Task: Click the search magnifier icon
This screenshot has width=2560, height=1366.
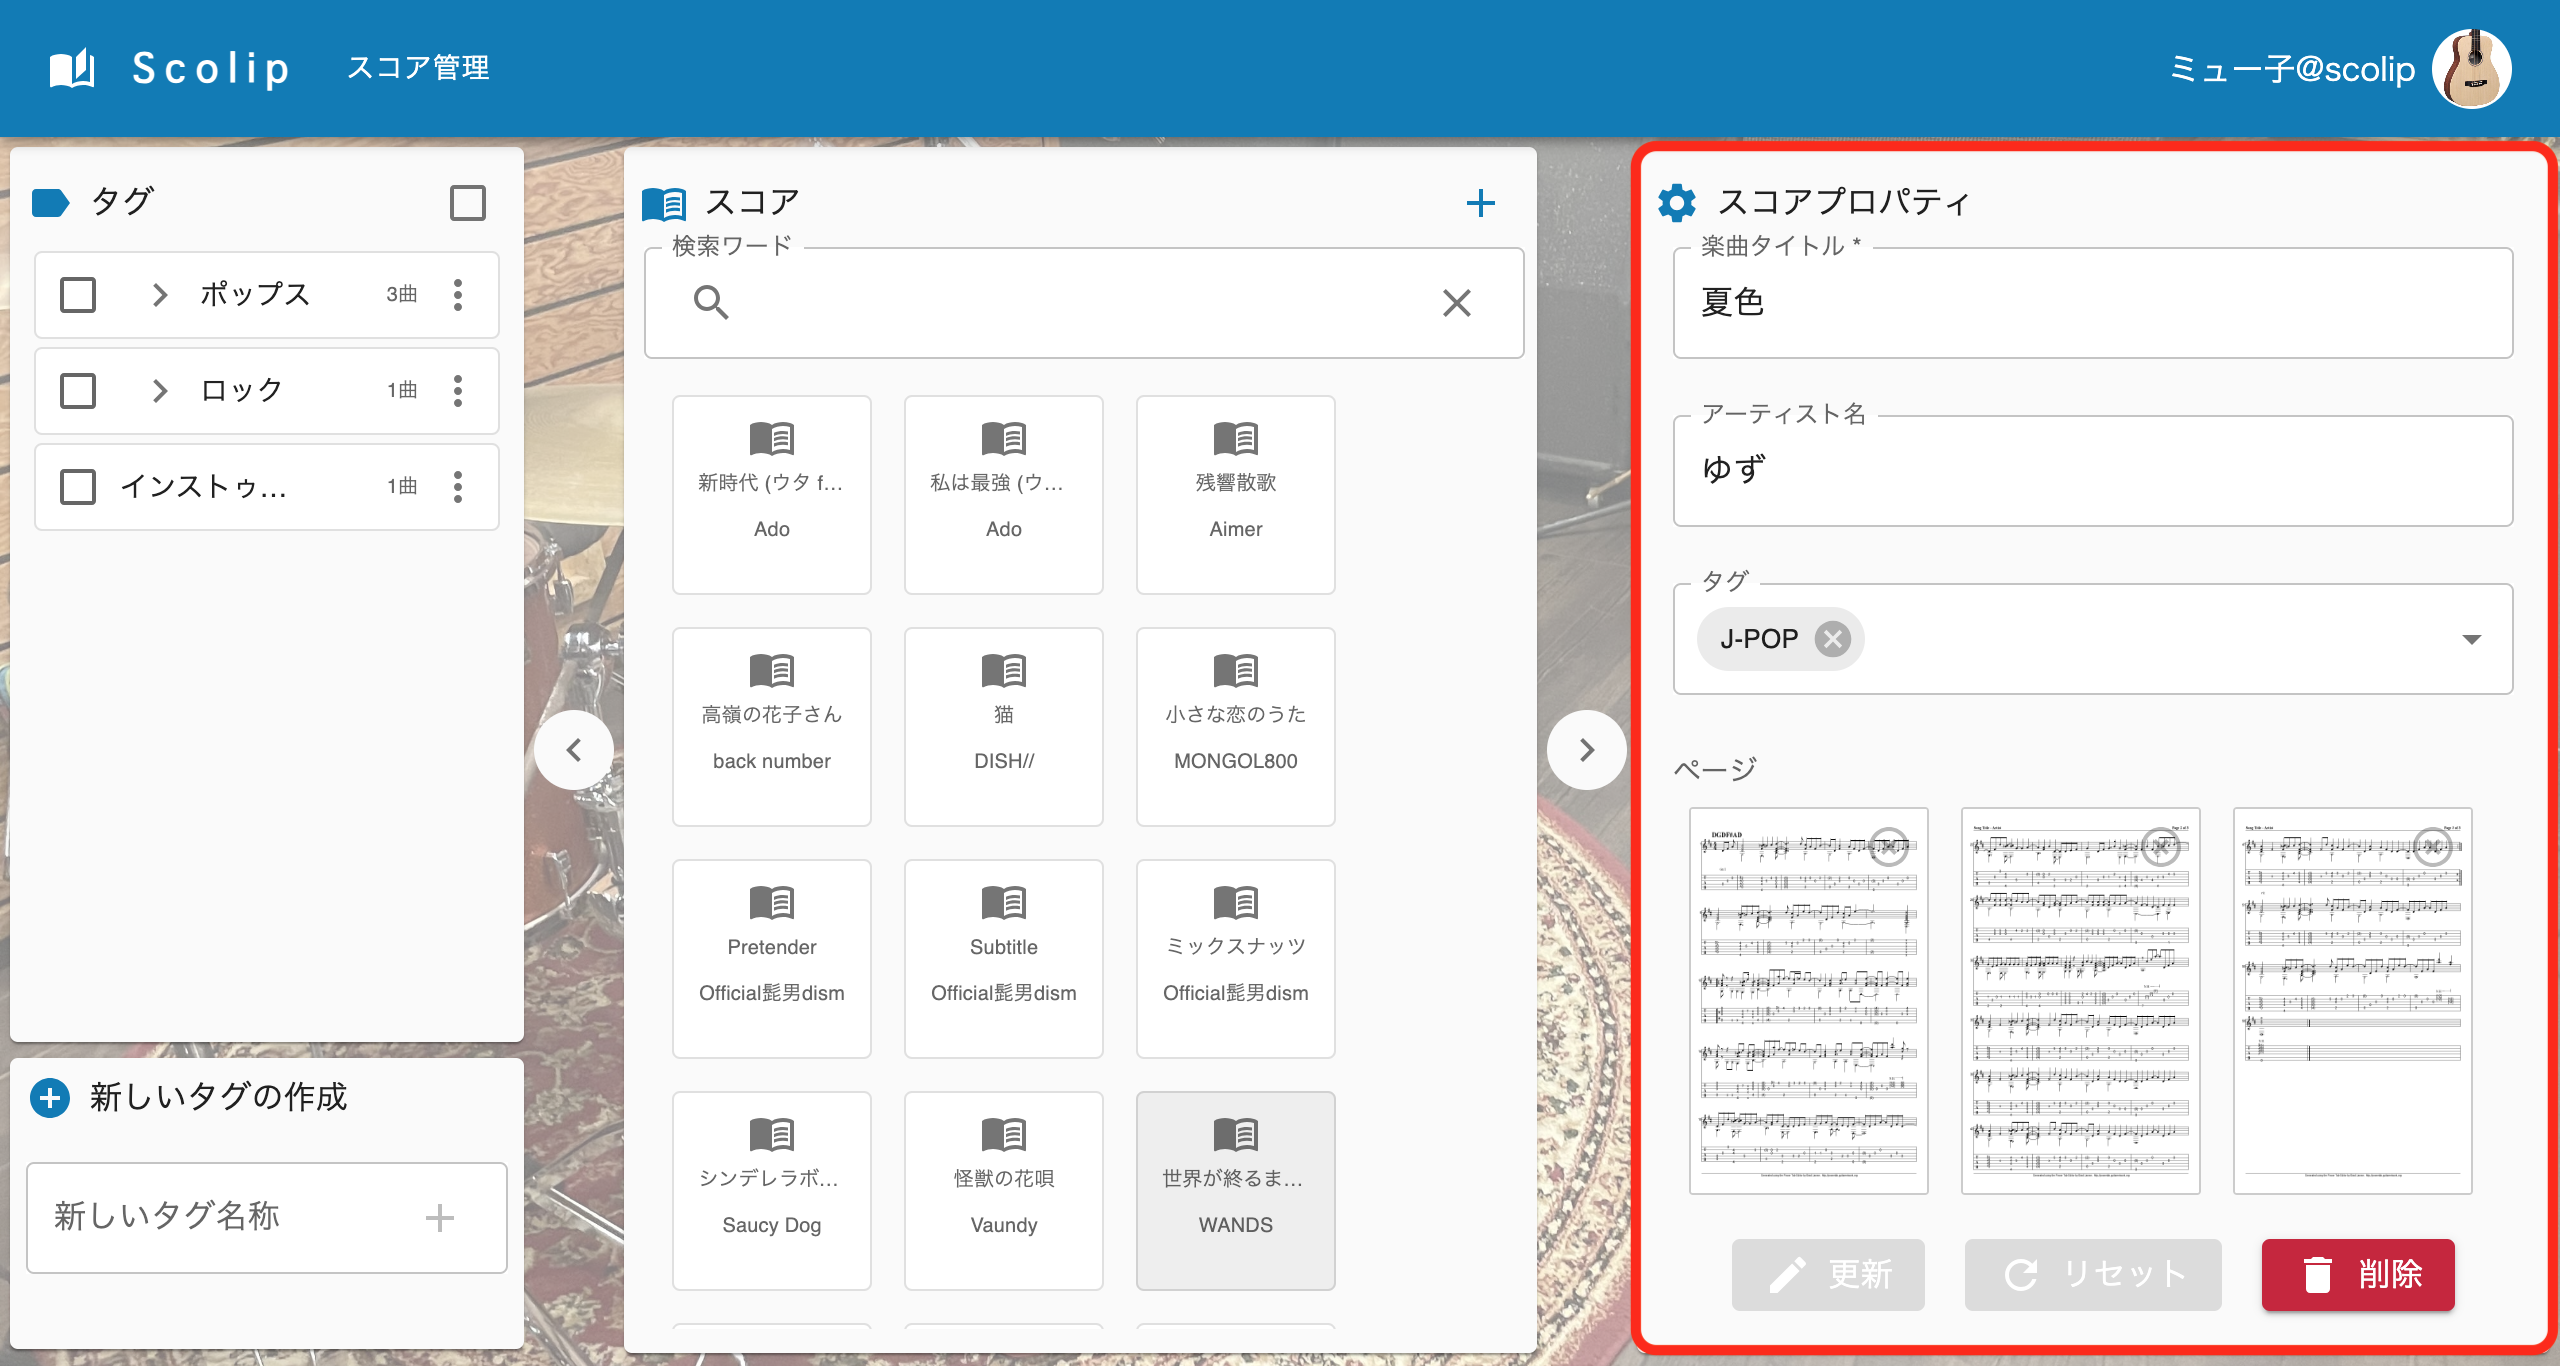Action: click(710, 302)
